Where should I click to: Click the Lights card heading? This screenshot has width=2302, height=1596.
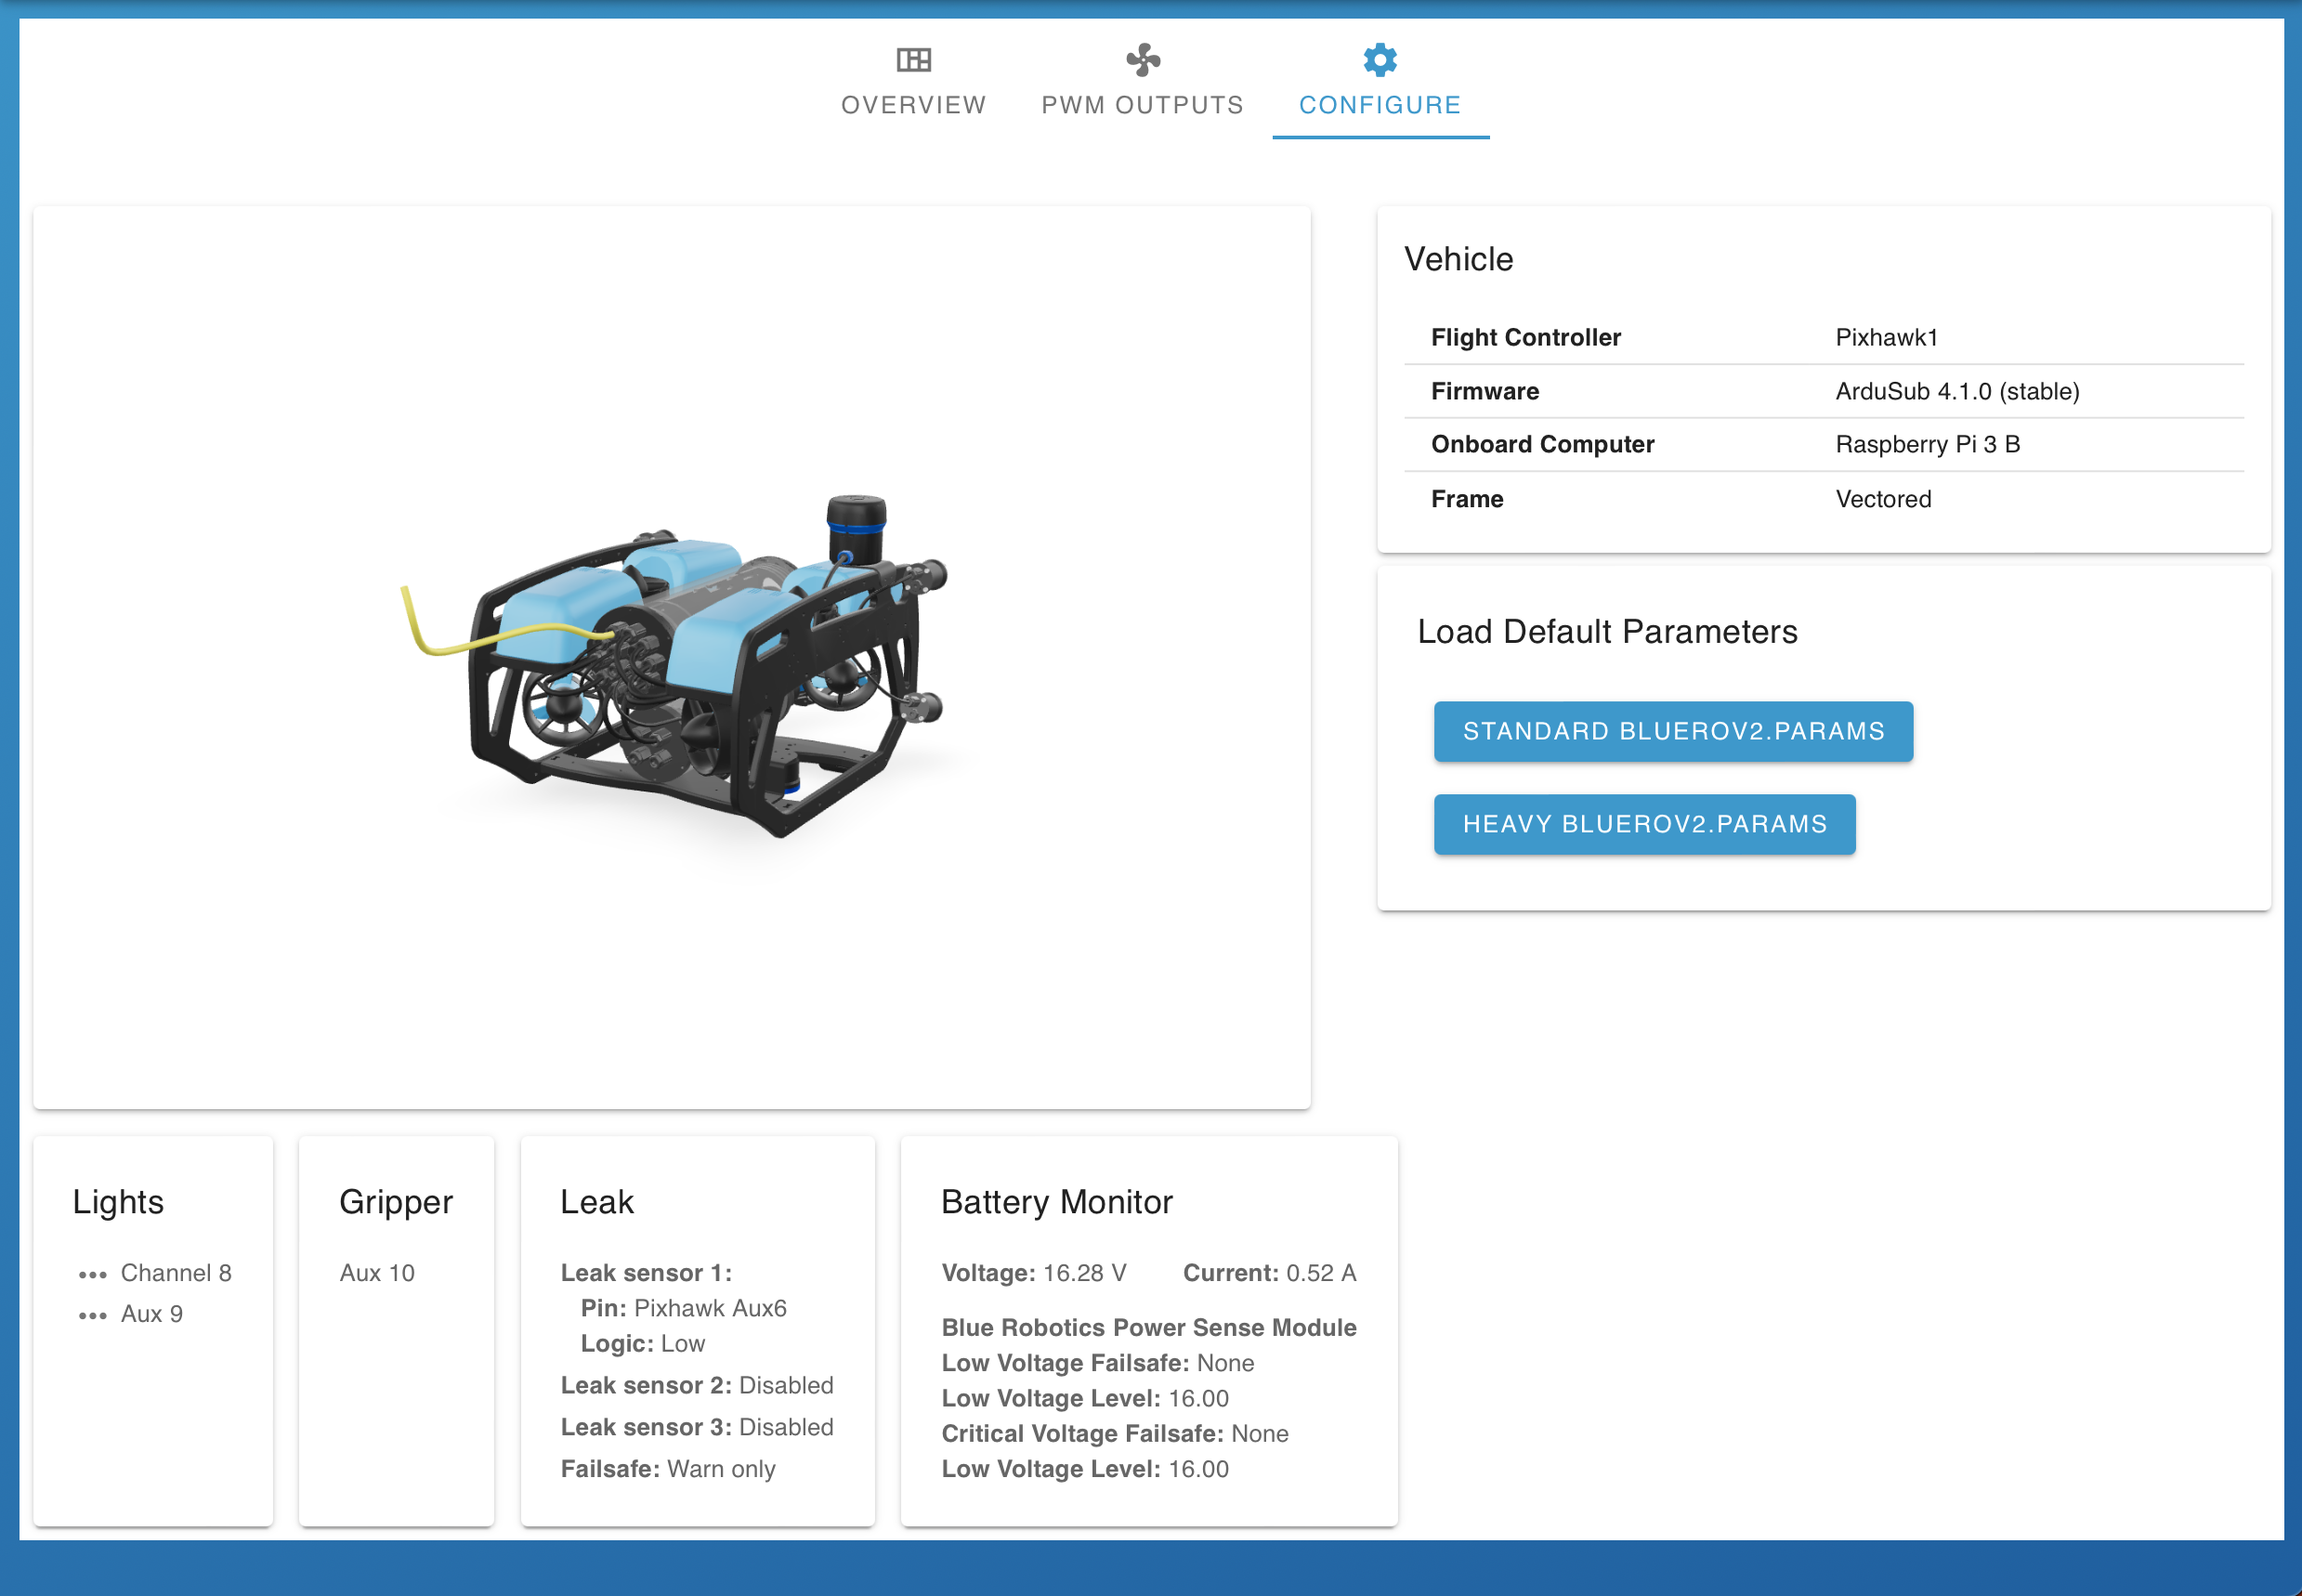click(x=118, y=1202)
